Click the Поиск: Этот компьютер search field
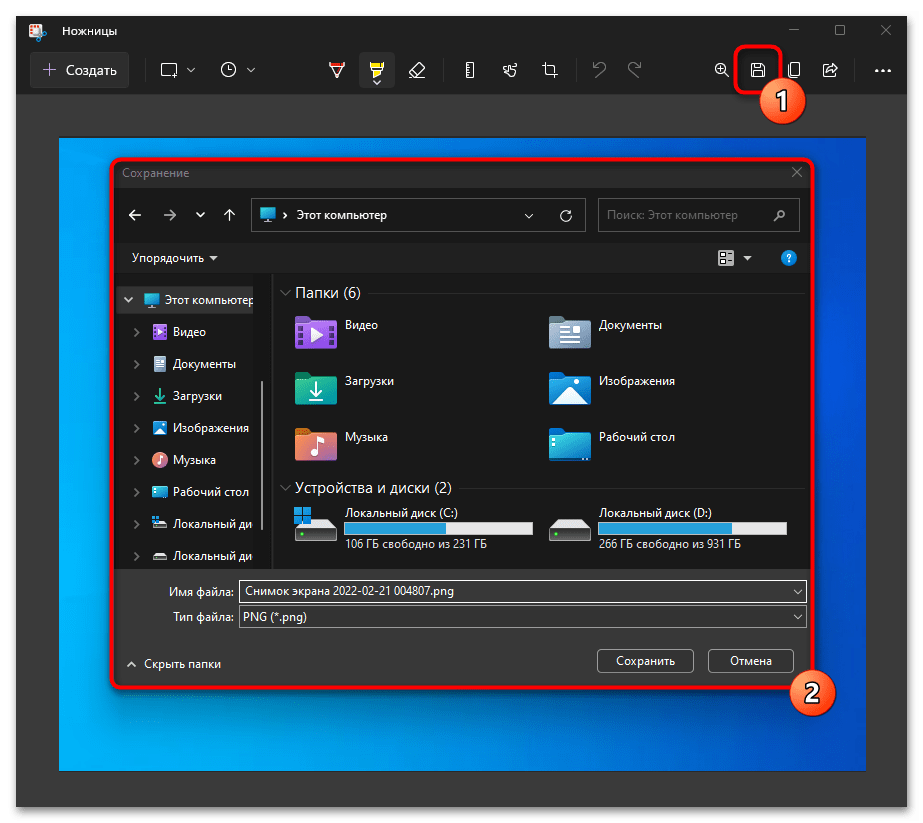The width and height of the screenshot is (923, 823). tap(699, 215)
